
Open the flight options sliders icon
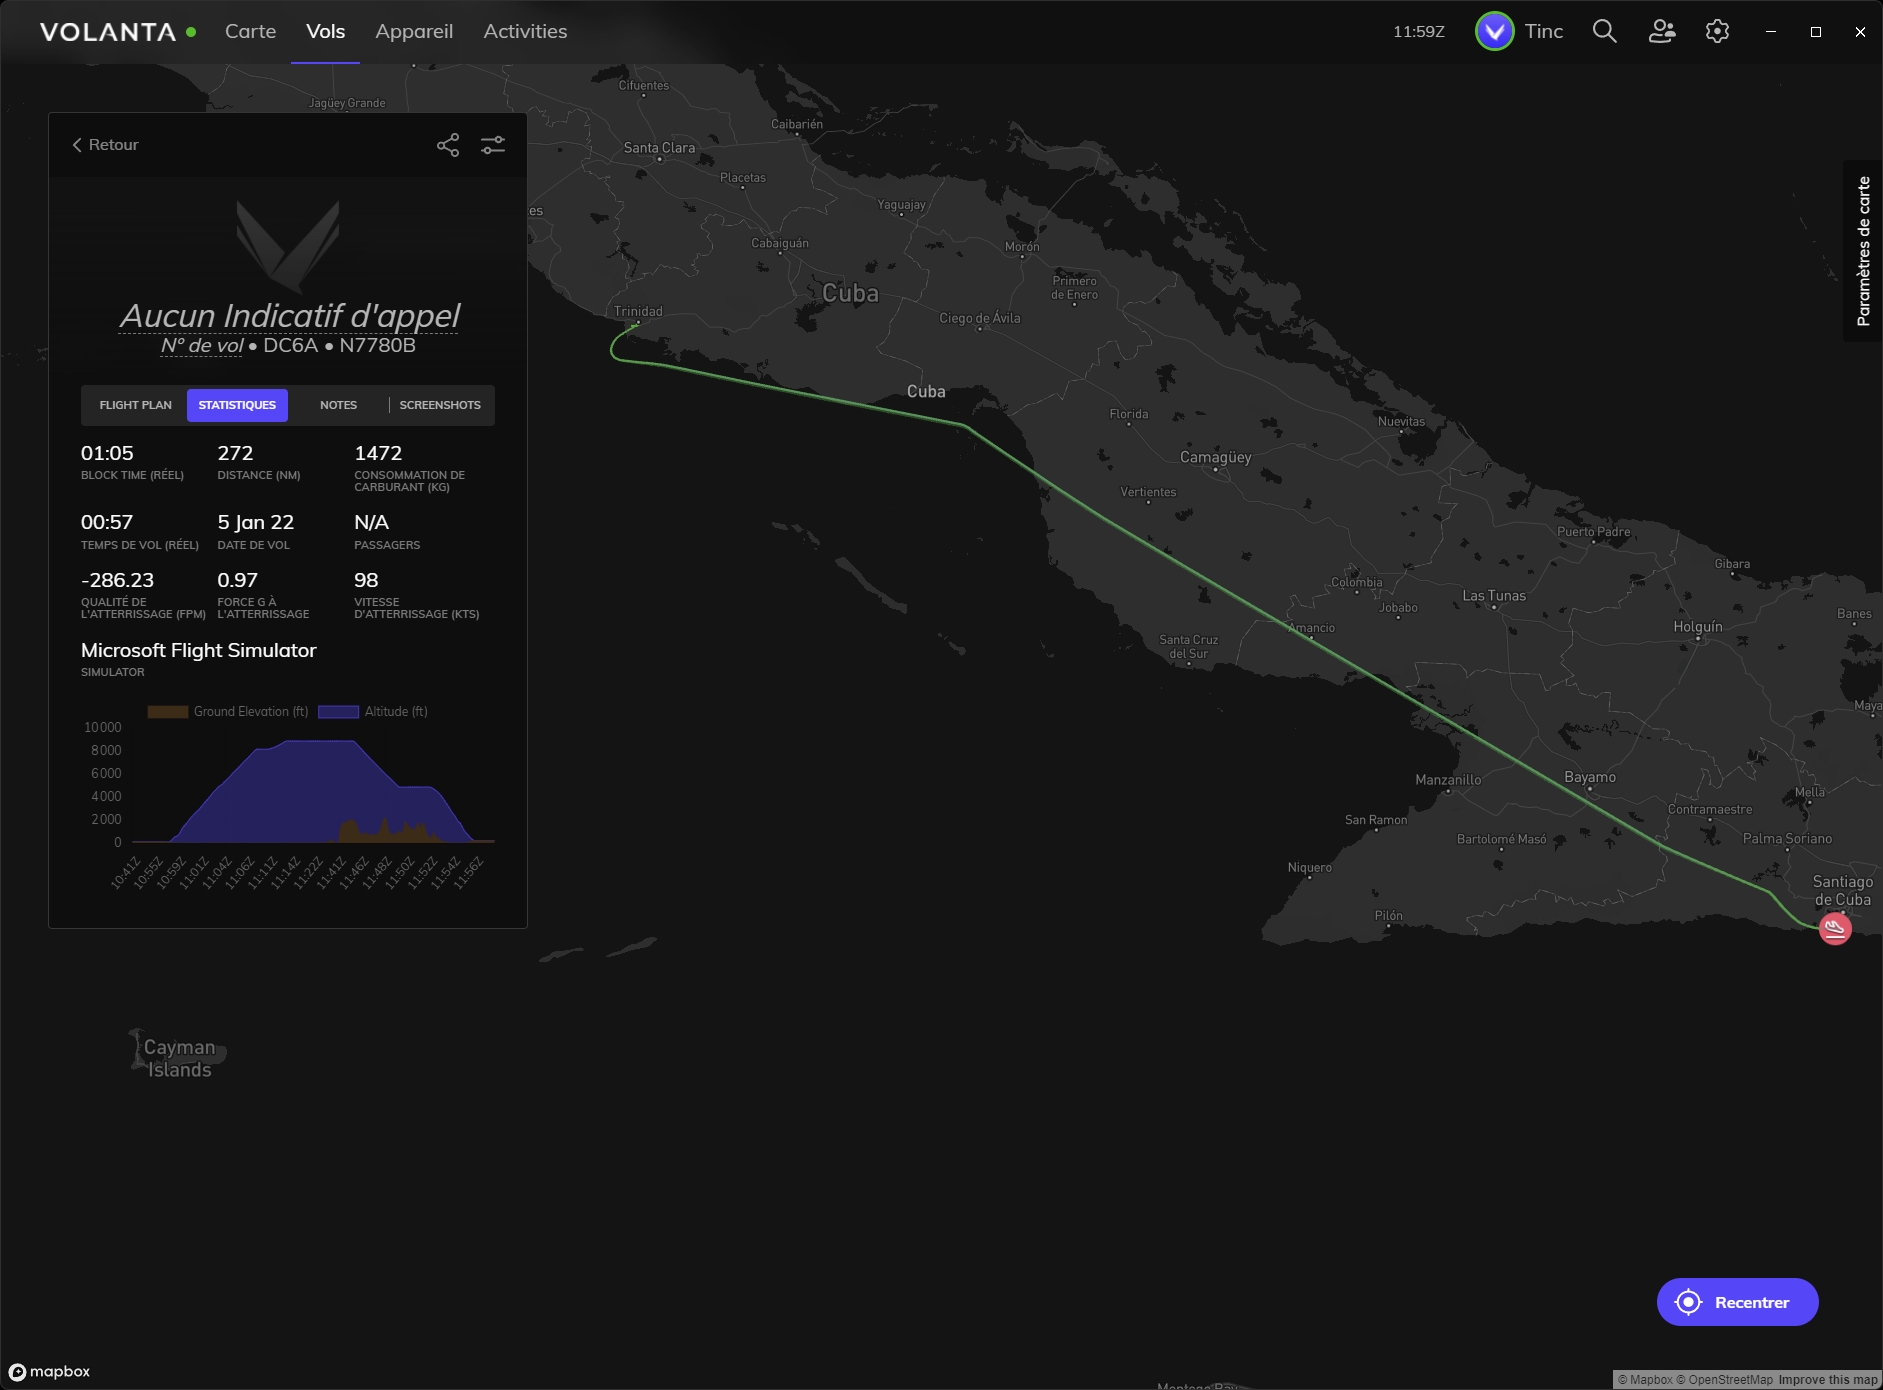coord(493,145)
